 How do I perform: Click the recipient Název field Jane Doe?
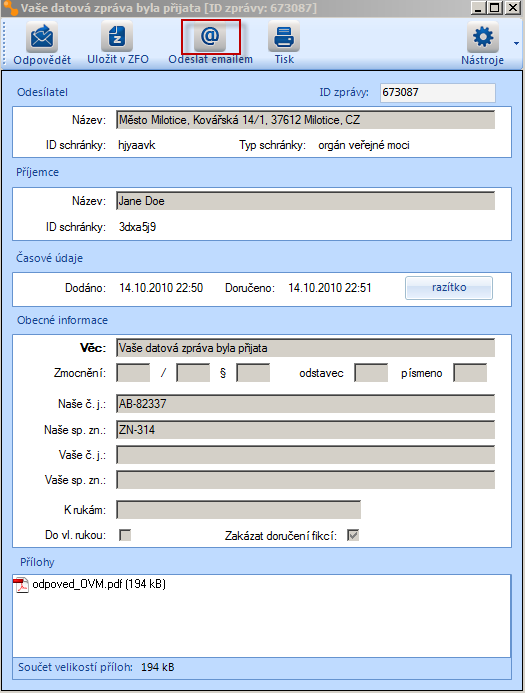305,201
